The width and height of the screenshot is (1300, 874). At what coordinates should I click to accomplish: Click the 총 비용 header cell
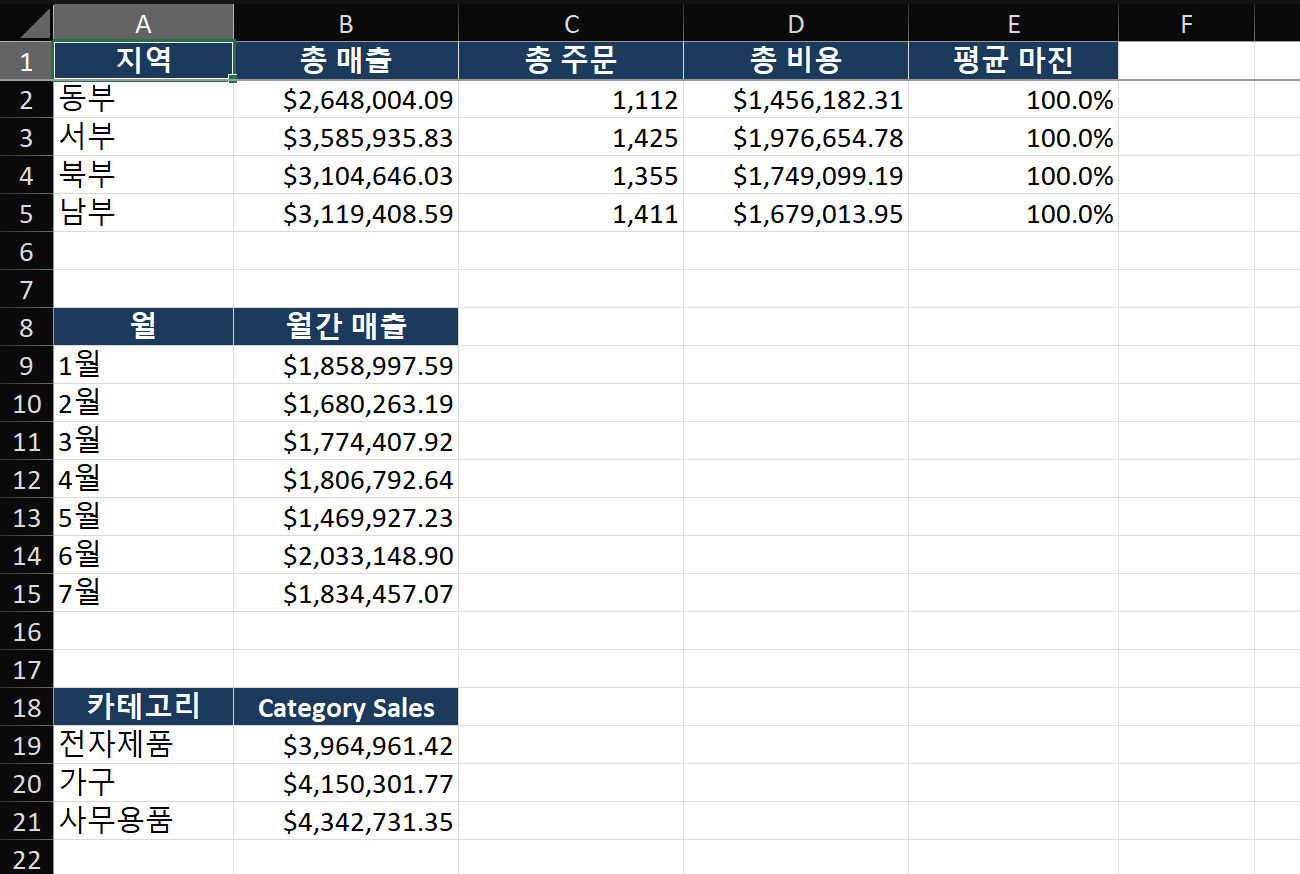[x=796, y=61]
